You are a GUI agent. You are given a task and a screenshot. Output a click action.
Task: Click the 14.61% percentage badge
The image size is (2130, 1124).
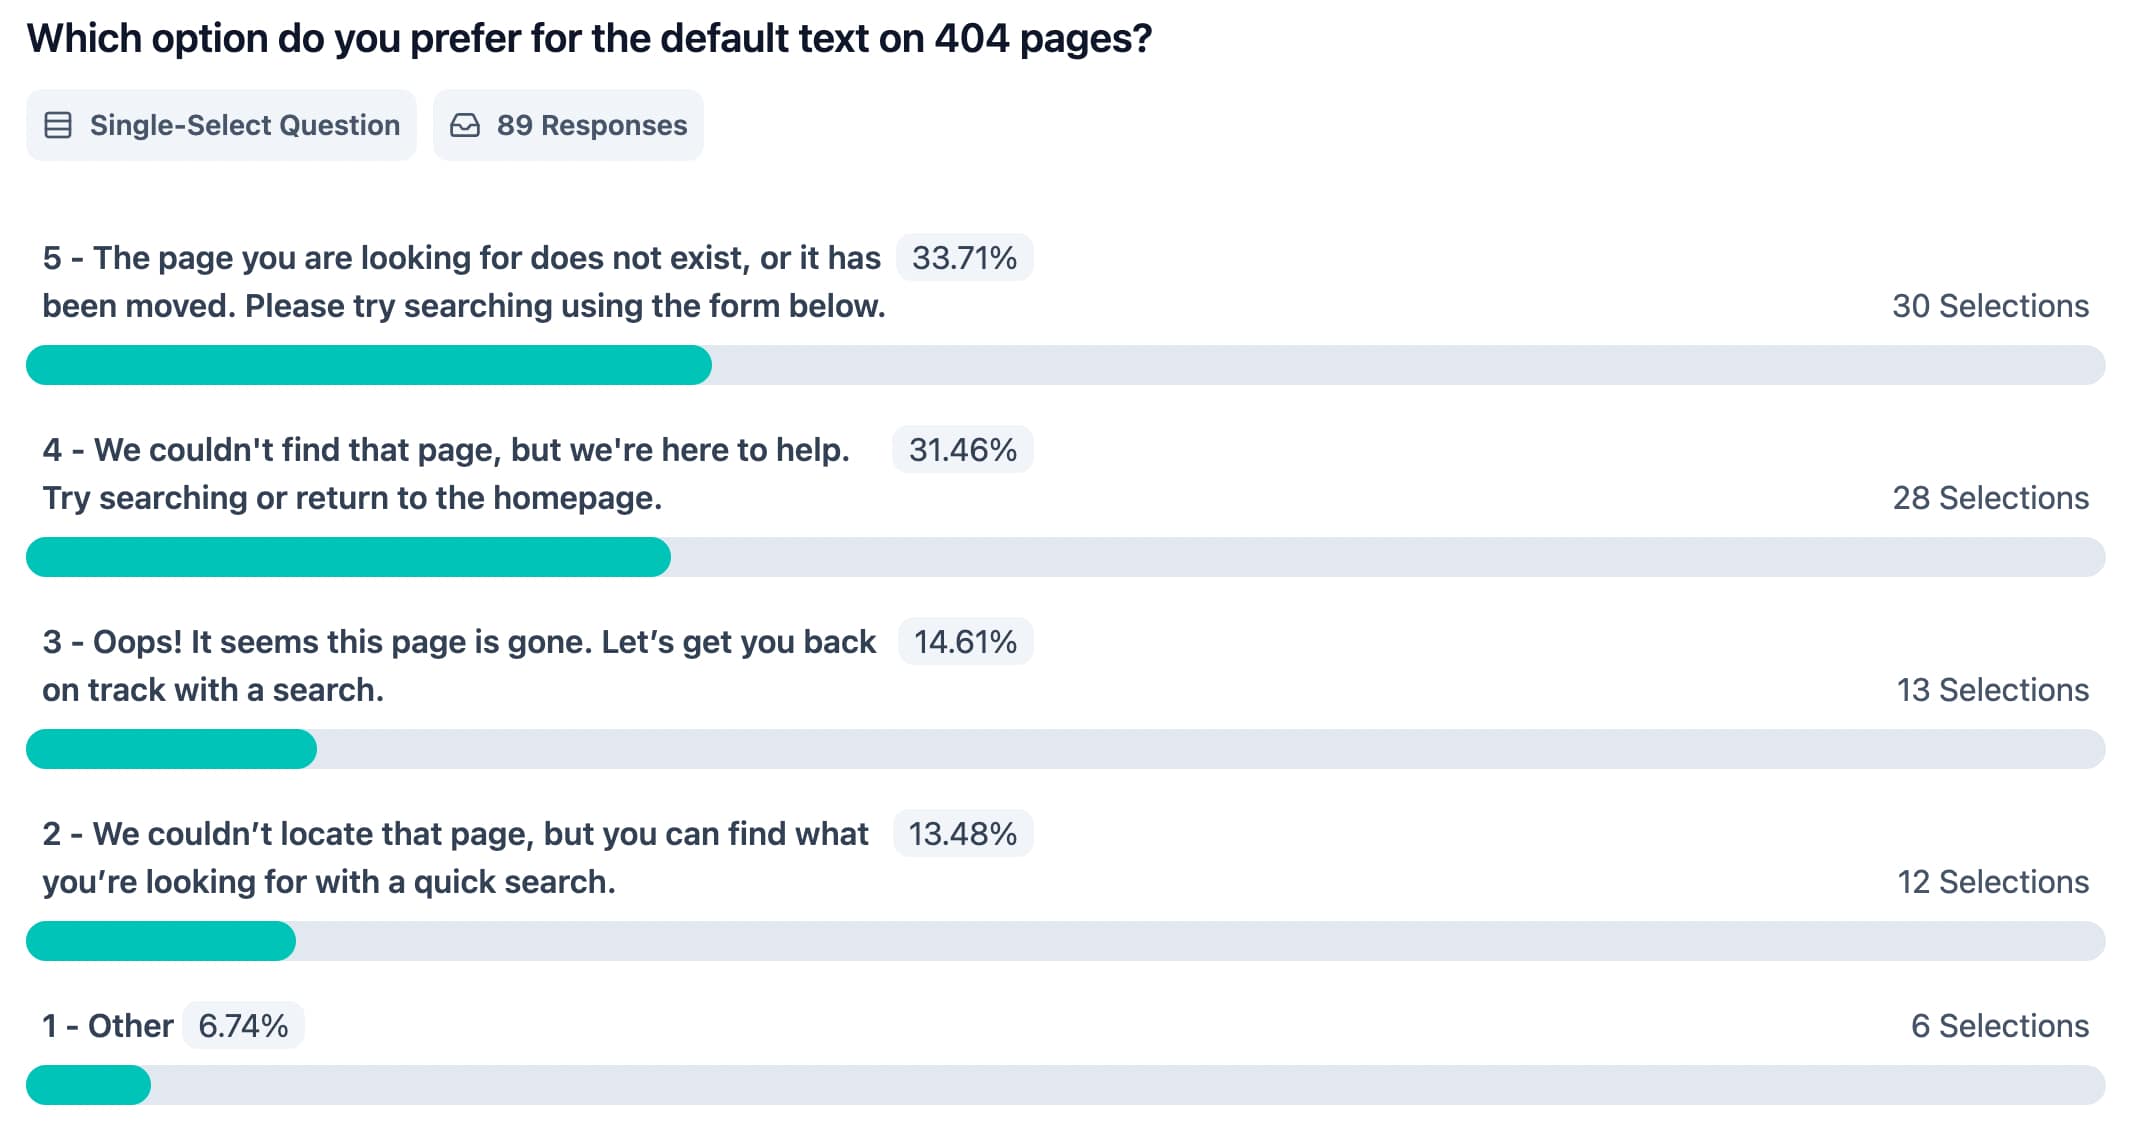[965, 642]
